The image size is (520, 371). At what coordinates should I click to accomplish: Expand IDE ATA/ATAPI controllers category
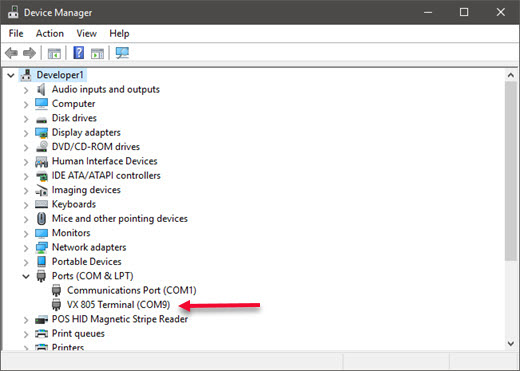26,176
